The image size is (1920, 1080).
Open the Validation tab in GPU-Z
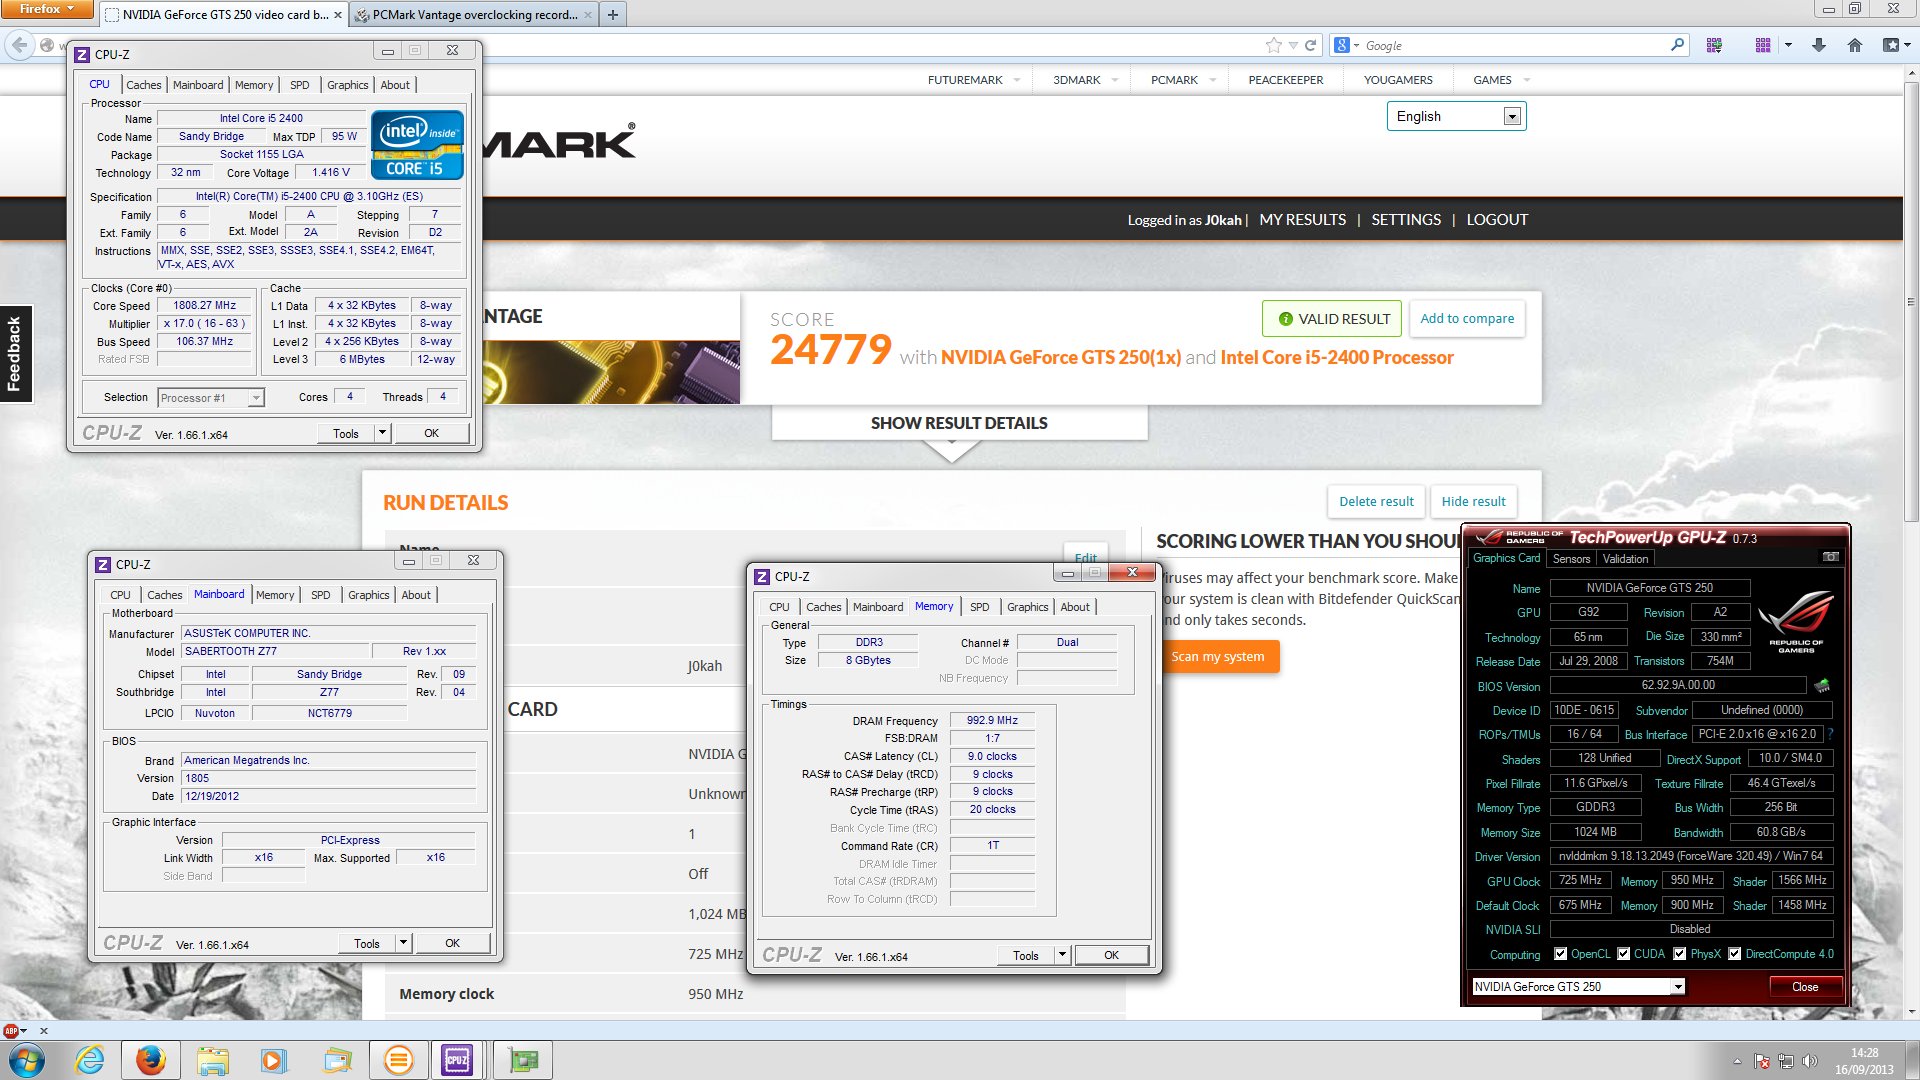[1625, 559]
